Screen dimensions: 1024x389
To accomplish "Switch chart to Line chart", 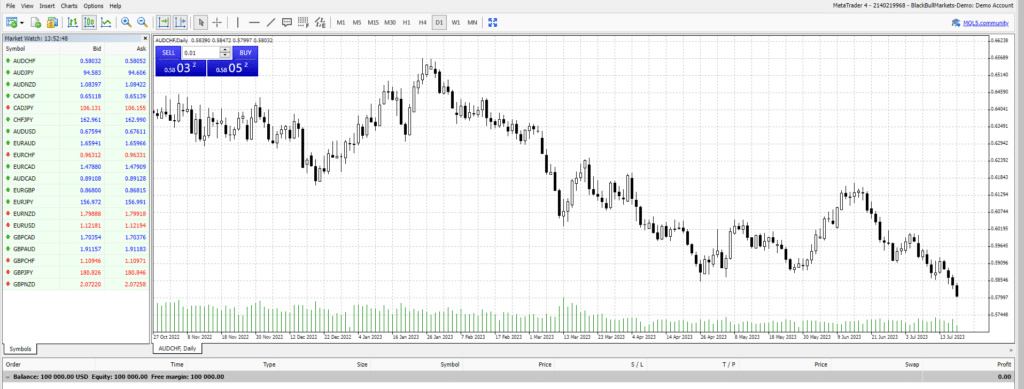I will tap(106, 22).
